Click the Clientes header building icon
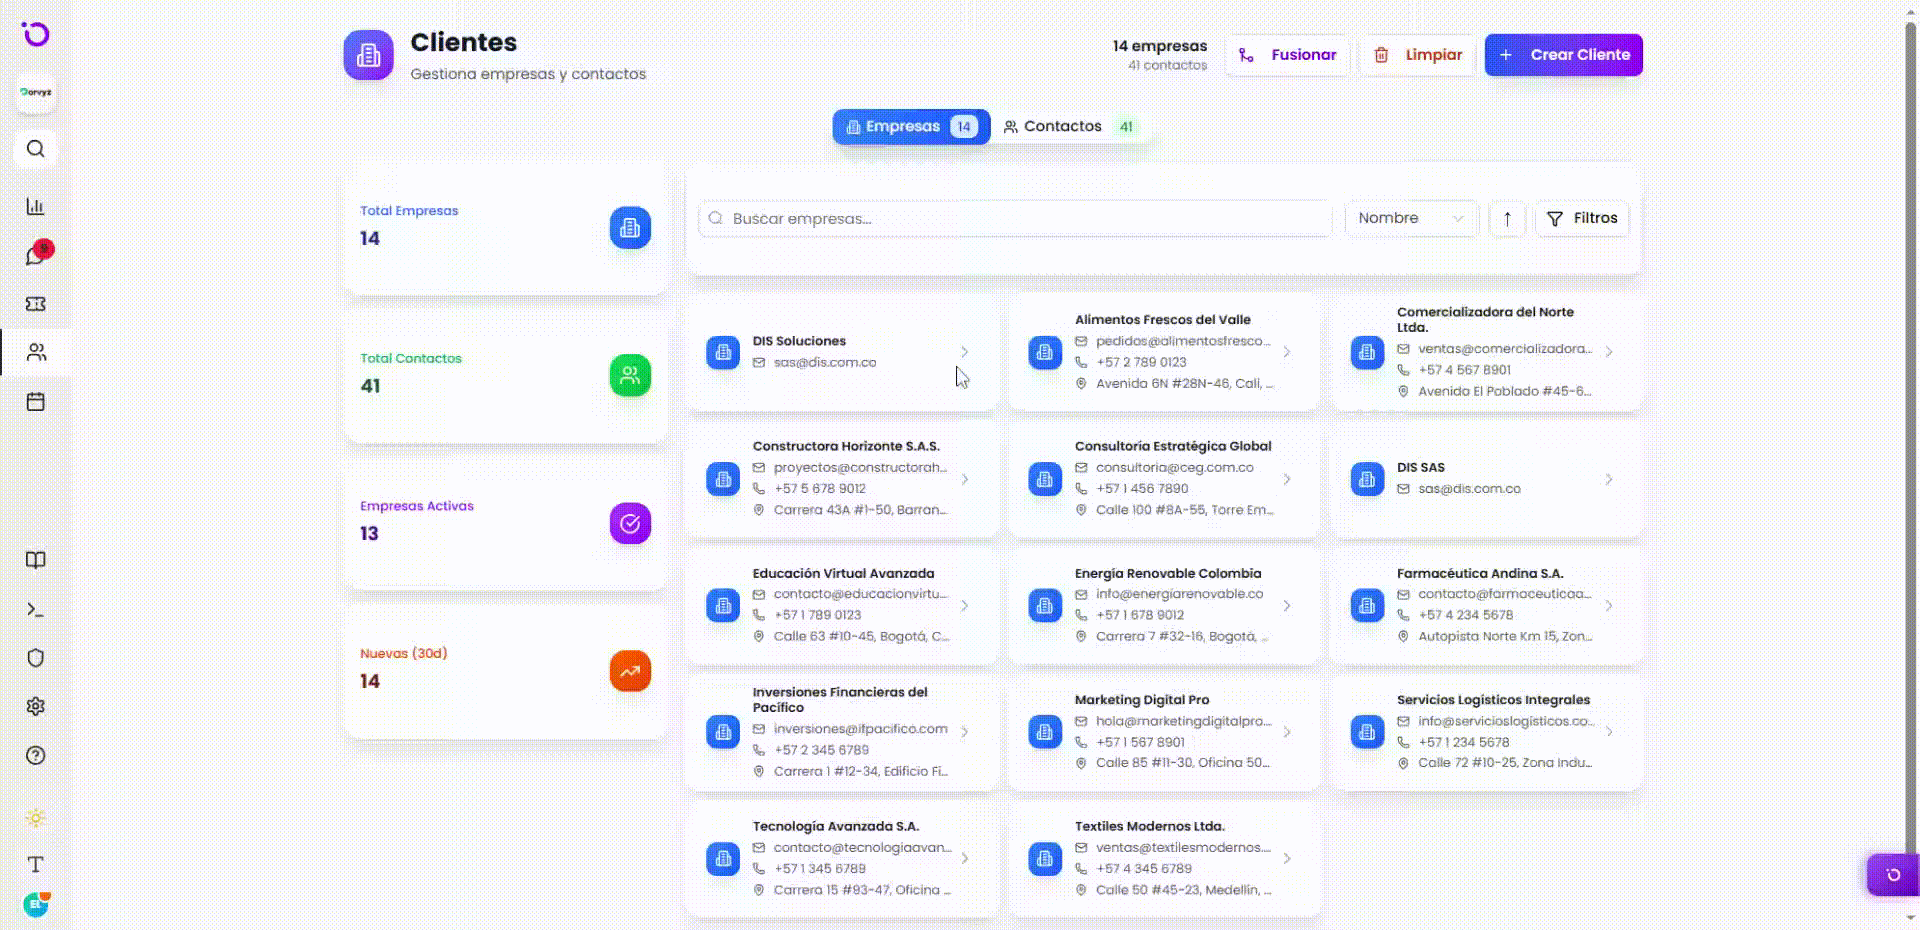The image size is (1920, 930). coord(369,55)
